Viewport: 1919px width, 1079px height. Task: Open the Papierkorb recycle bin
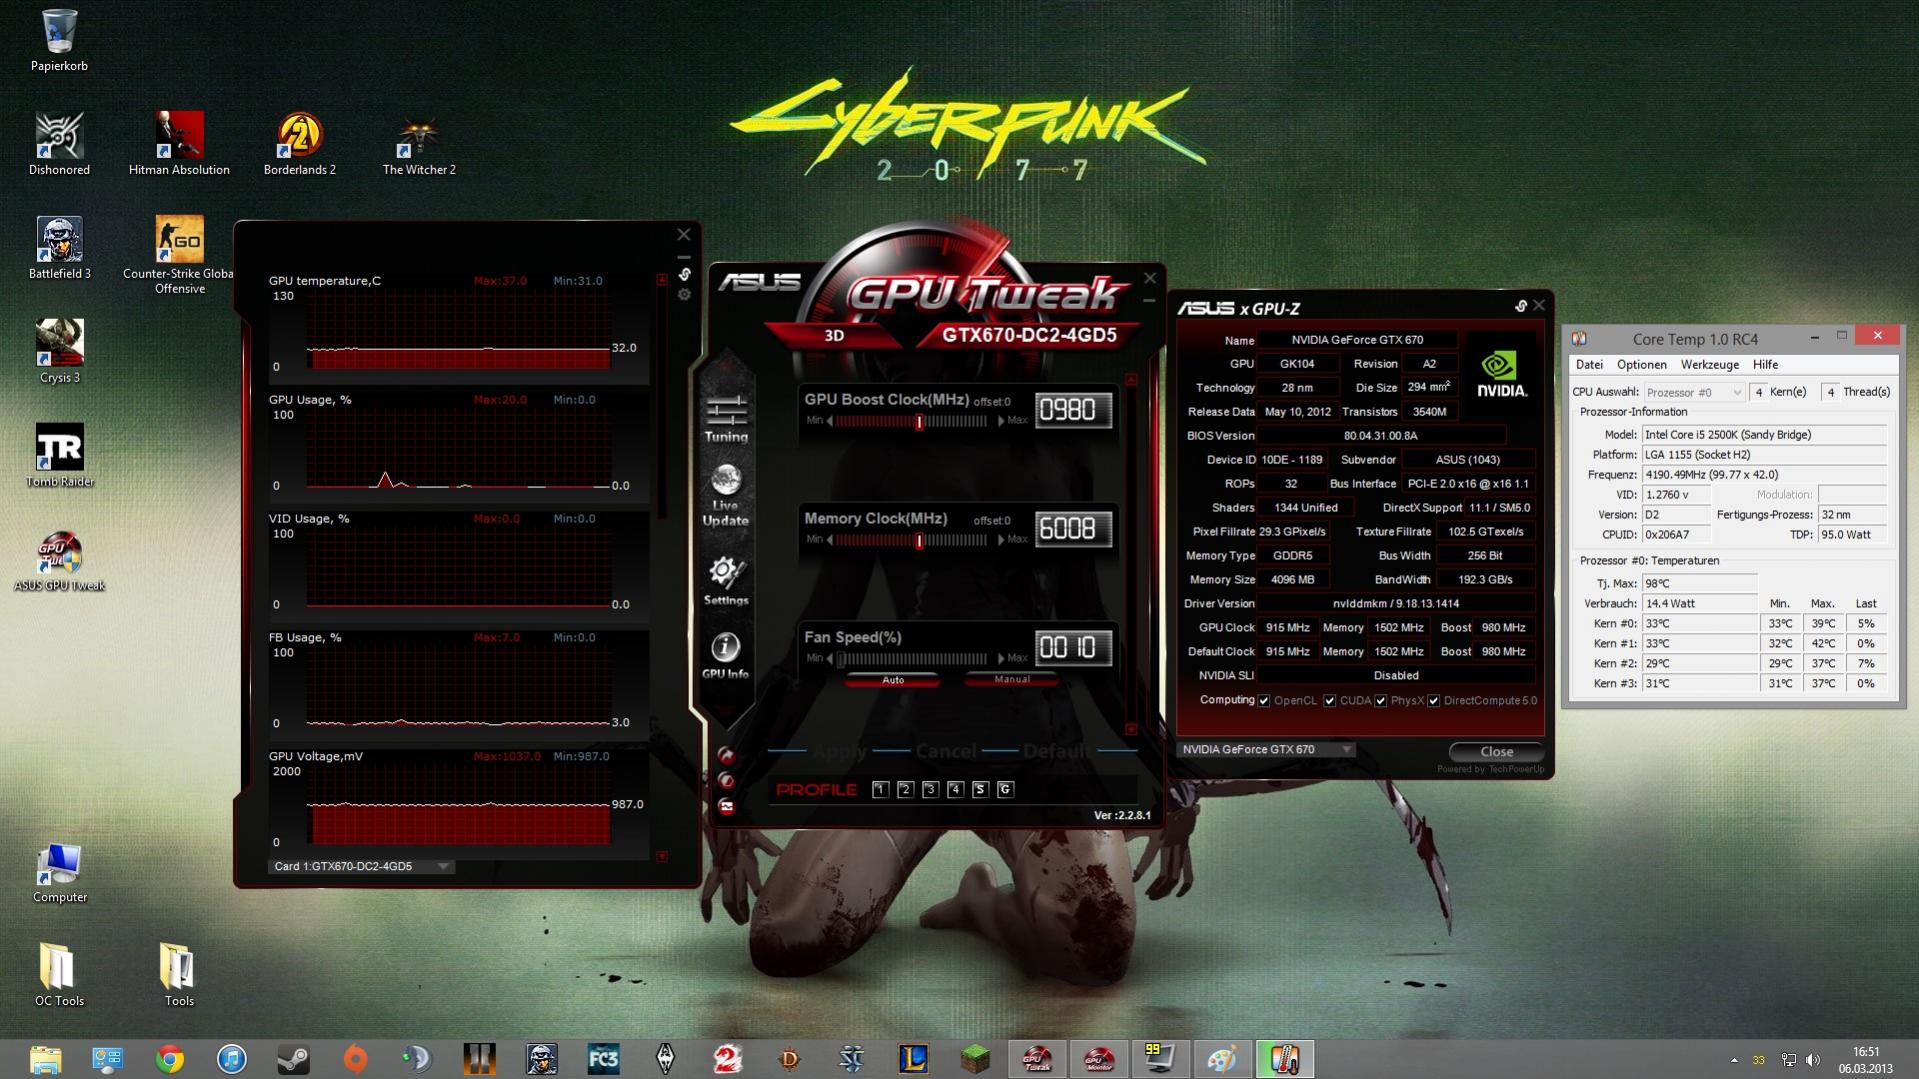[59, 40]
